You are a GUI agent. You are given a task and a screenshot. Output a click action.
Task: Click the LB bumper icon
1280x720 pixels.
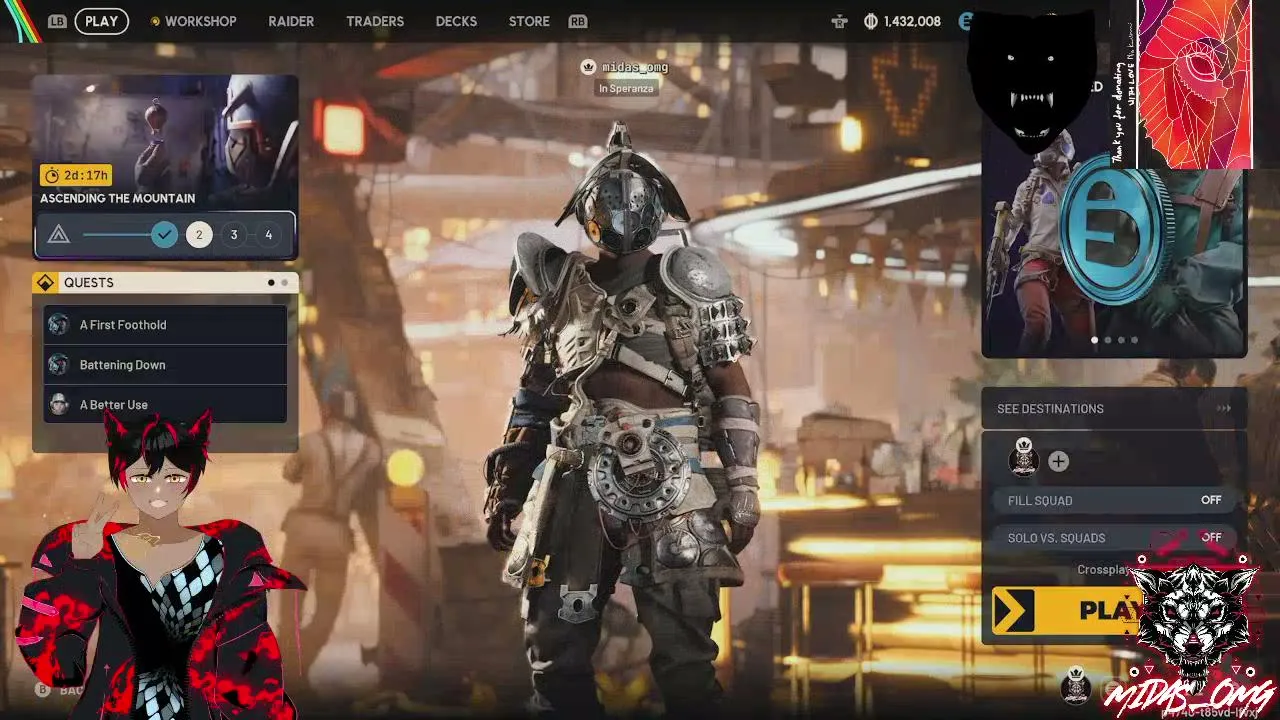[57, 21]
